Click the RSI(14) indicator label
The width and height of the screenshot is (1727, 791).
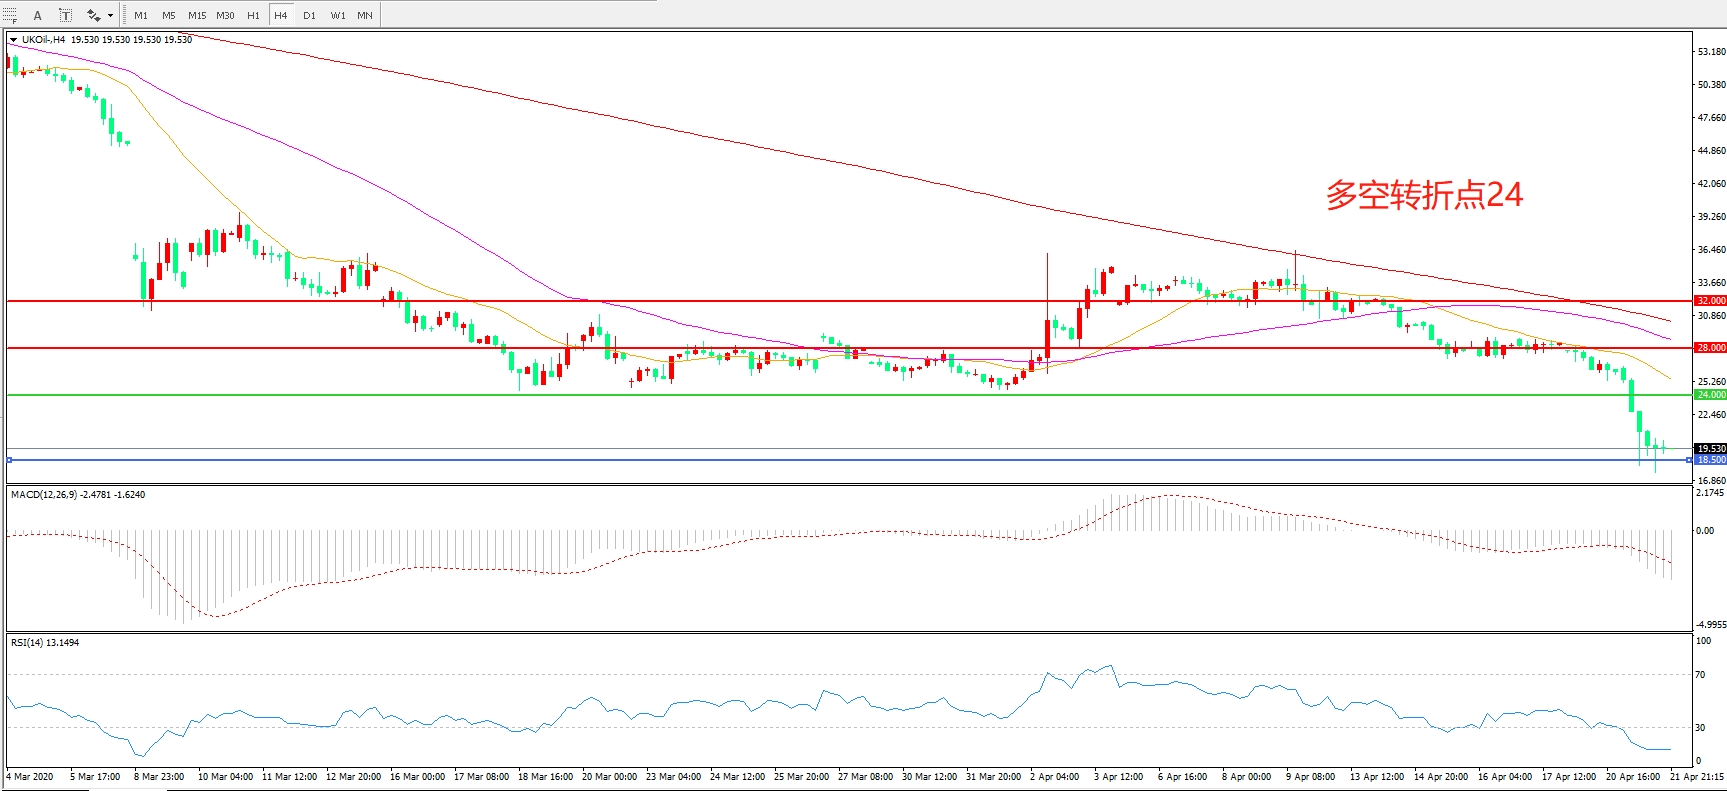(x=45, y=642)
